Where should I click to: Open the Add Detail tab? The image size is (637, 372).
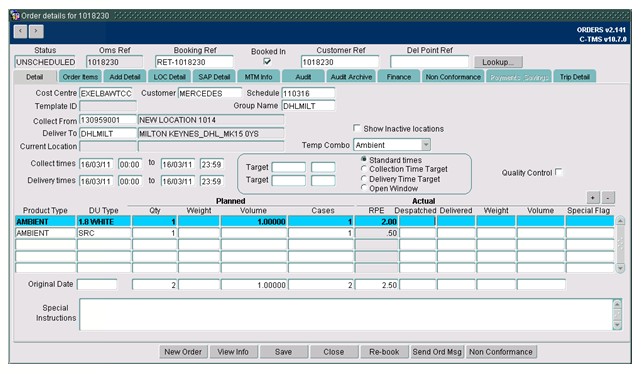(x=125, y=77)
